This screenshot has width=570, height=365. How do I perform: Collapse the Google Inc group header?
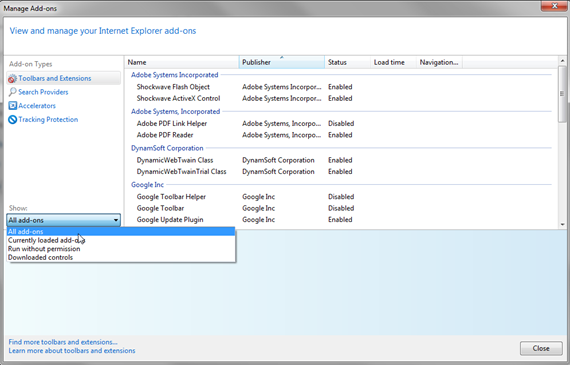pos(147,185)
